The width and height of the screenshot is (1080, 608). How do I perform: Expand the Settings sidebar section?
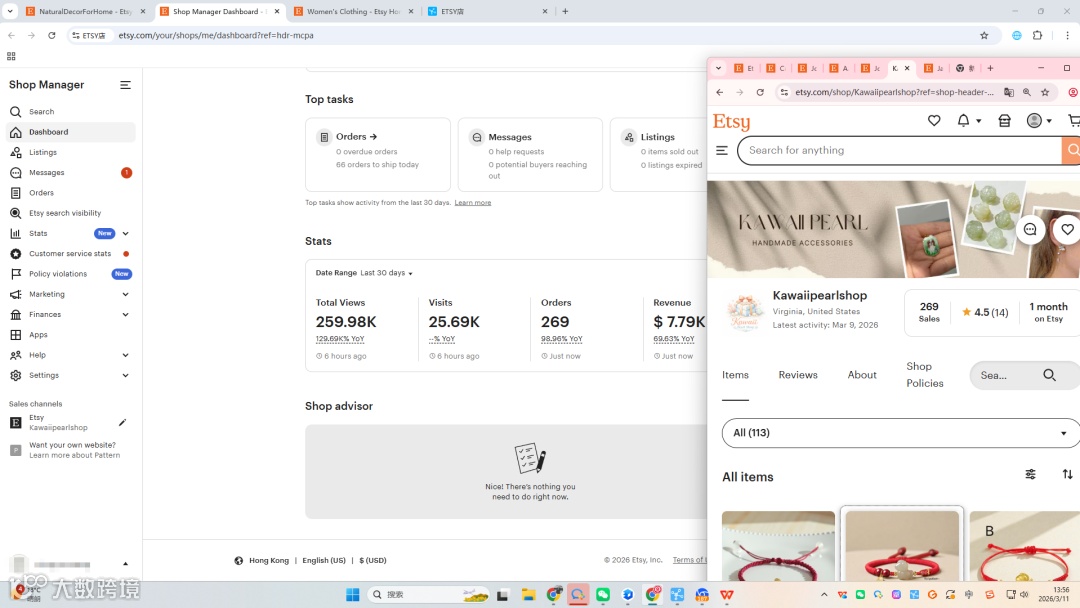(x=125, y=375)
